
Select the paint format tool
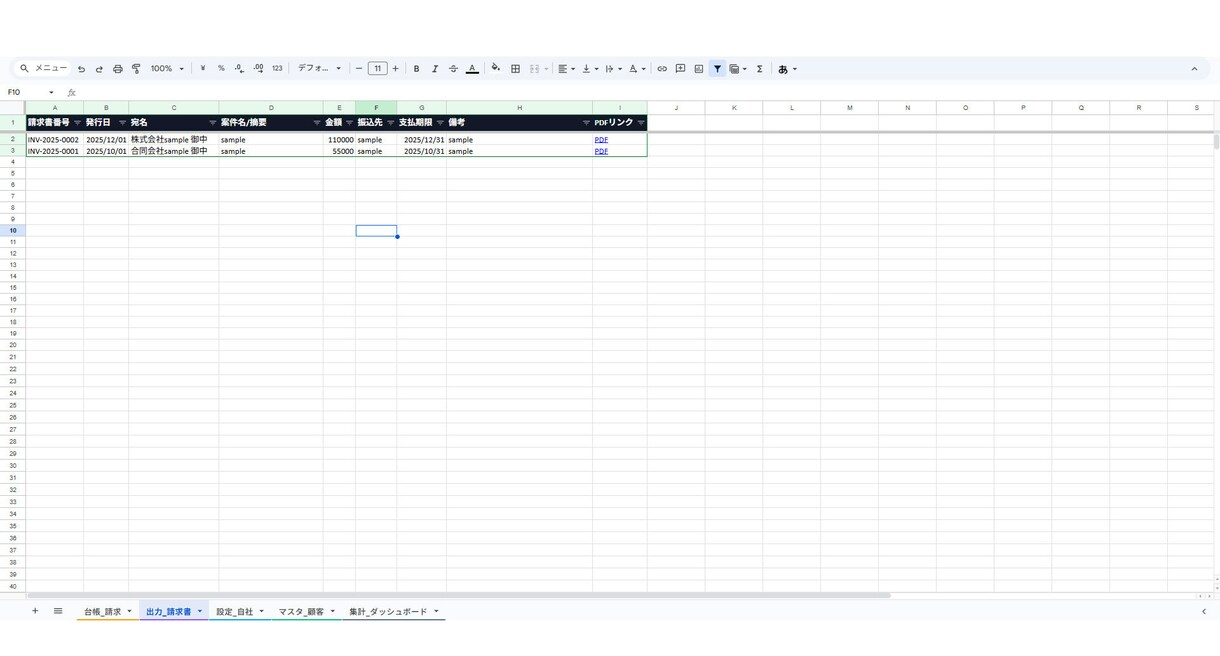[x=136, y=69]
